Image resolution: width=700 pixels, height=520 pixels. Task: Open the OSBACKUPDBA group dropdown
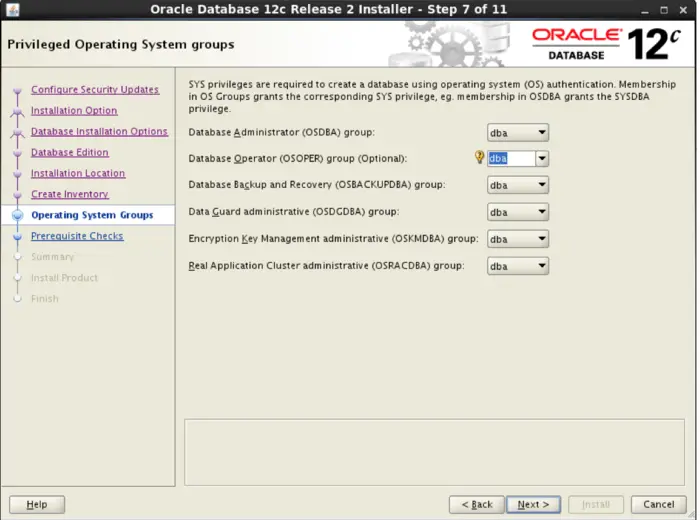tap(518, 185)
